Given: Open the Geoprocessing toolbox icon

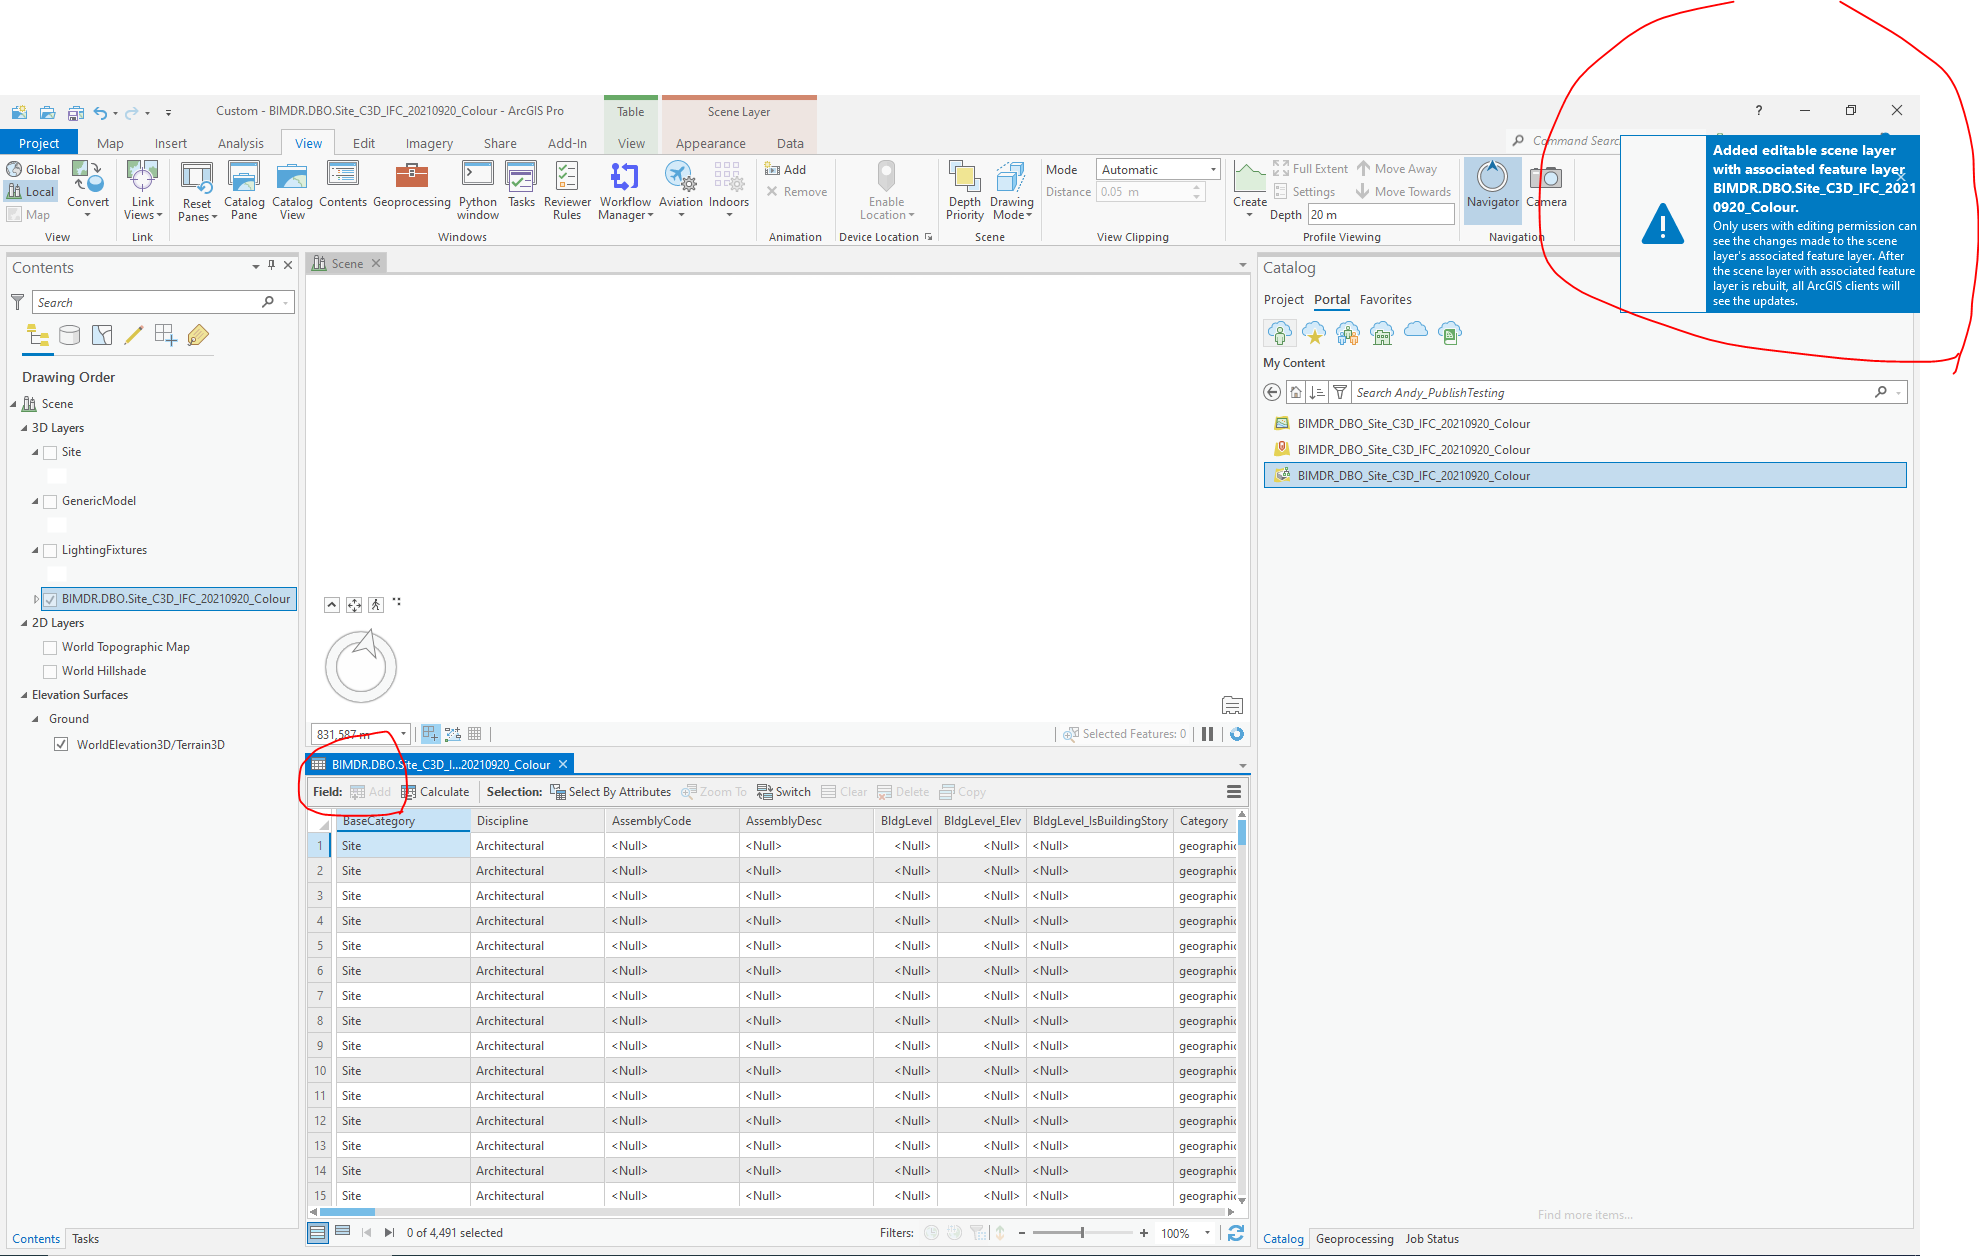Looking at the screenshot, I should (x=411, y=185).
